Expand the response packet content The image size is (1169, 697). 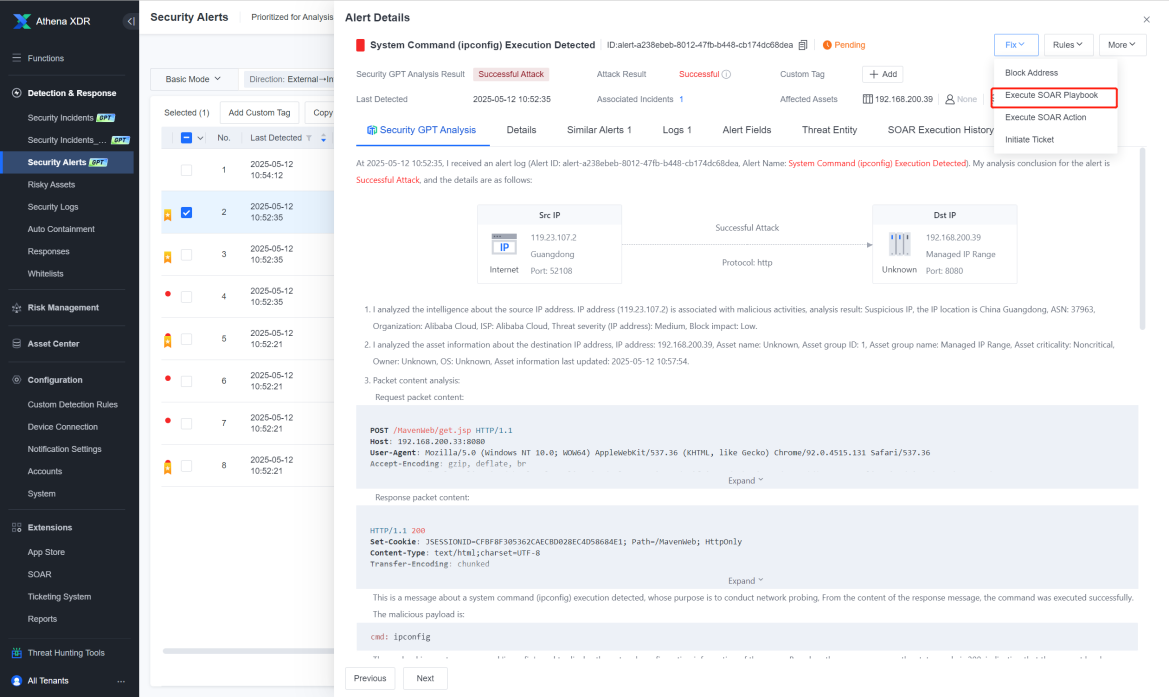[746, 581]
